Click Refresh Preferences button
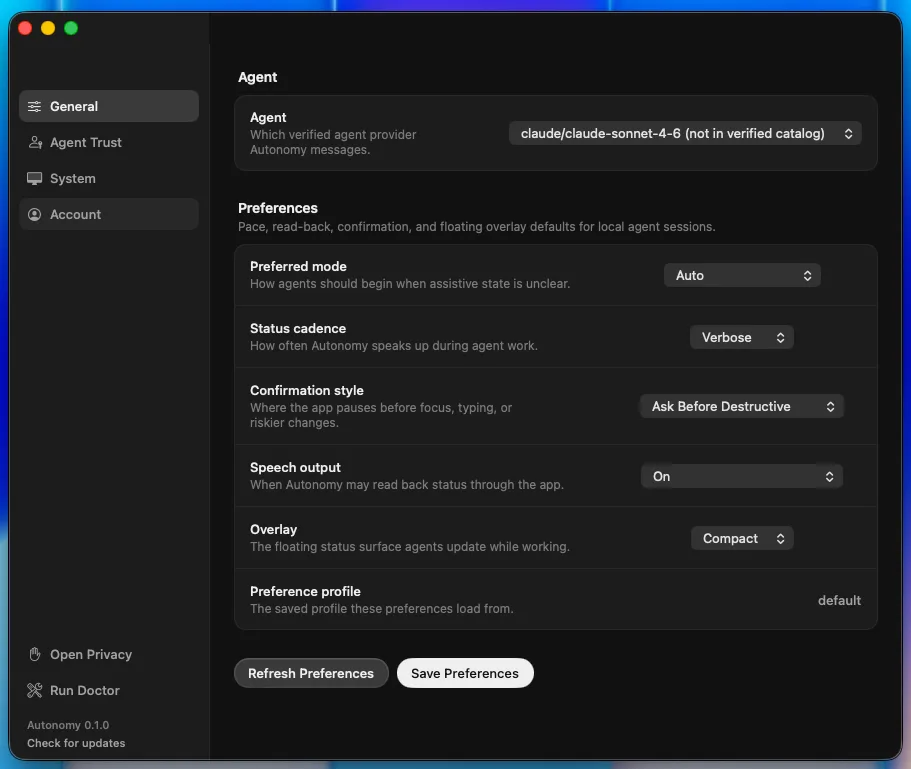 point(311,673)
